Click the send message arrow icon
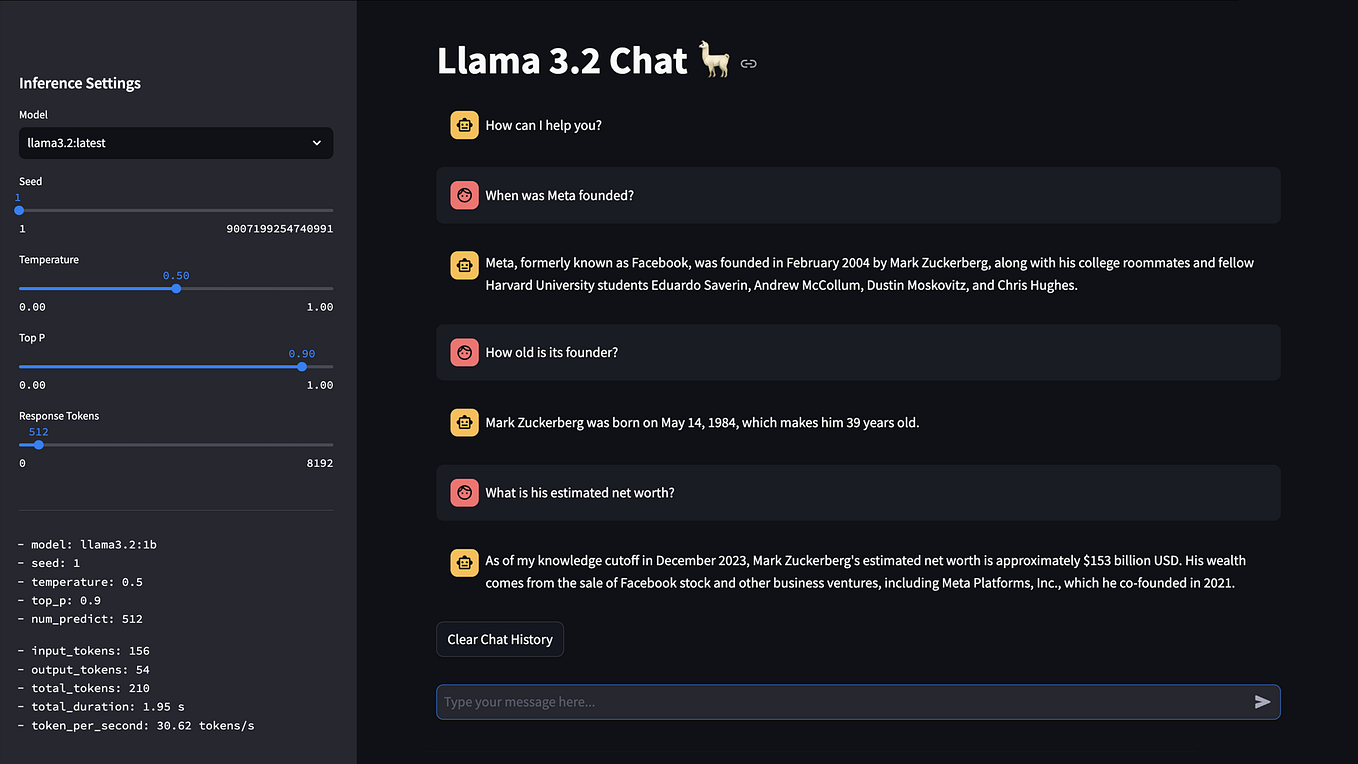1358x764 pixels. 1262,701
